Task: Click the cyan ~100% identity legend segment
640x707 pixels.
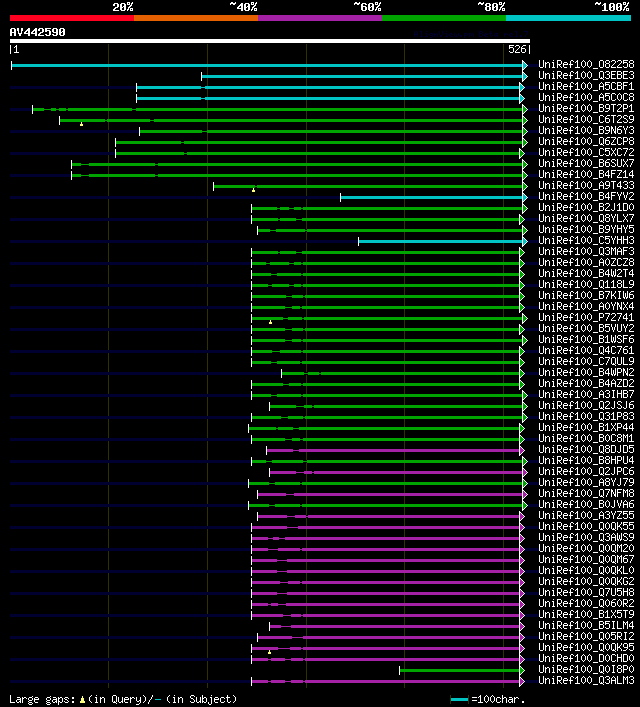Action: (568, 18)
